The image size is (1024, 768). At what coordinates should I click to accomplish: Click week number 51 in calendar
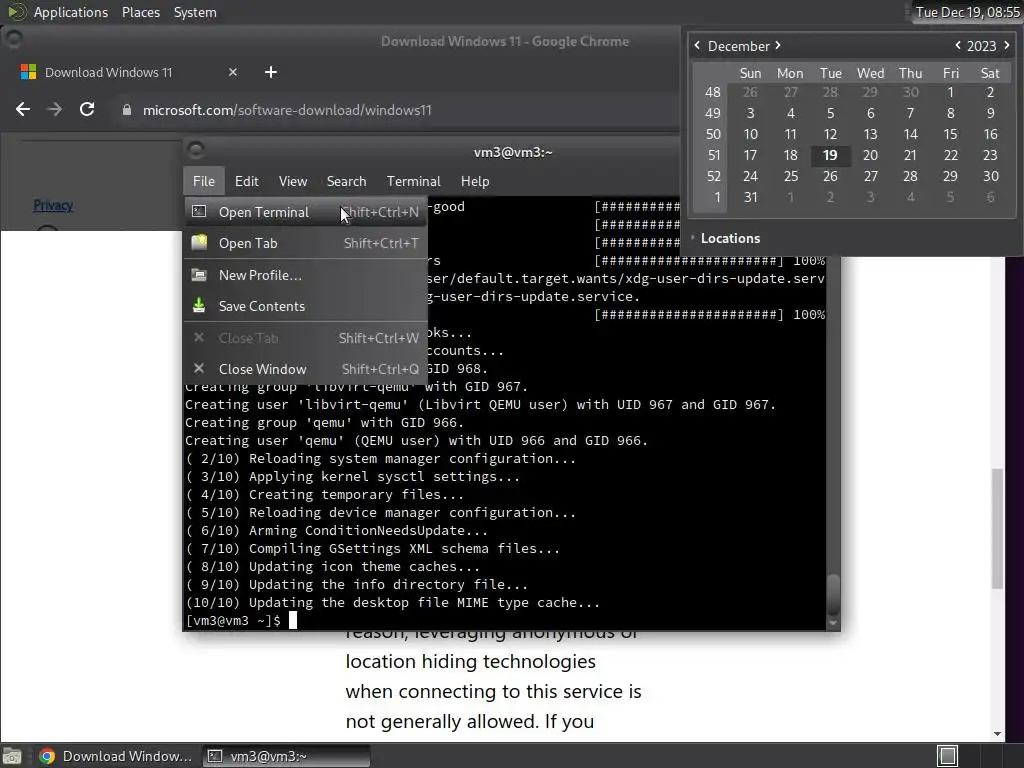tap(713, 155)
